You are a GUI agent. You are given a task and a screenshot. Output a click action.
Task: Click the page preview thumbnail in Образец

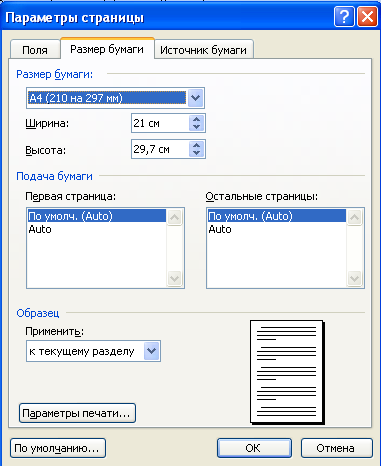click(x=287, y=372)
